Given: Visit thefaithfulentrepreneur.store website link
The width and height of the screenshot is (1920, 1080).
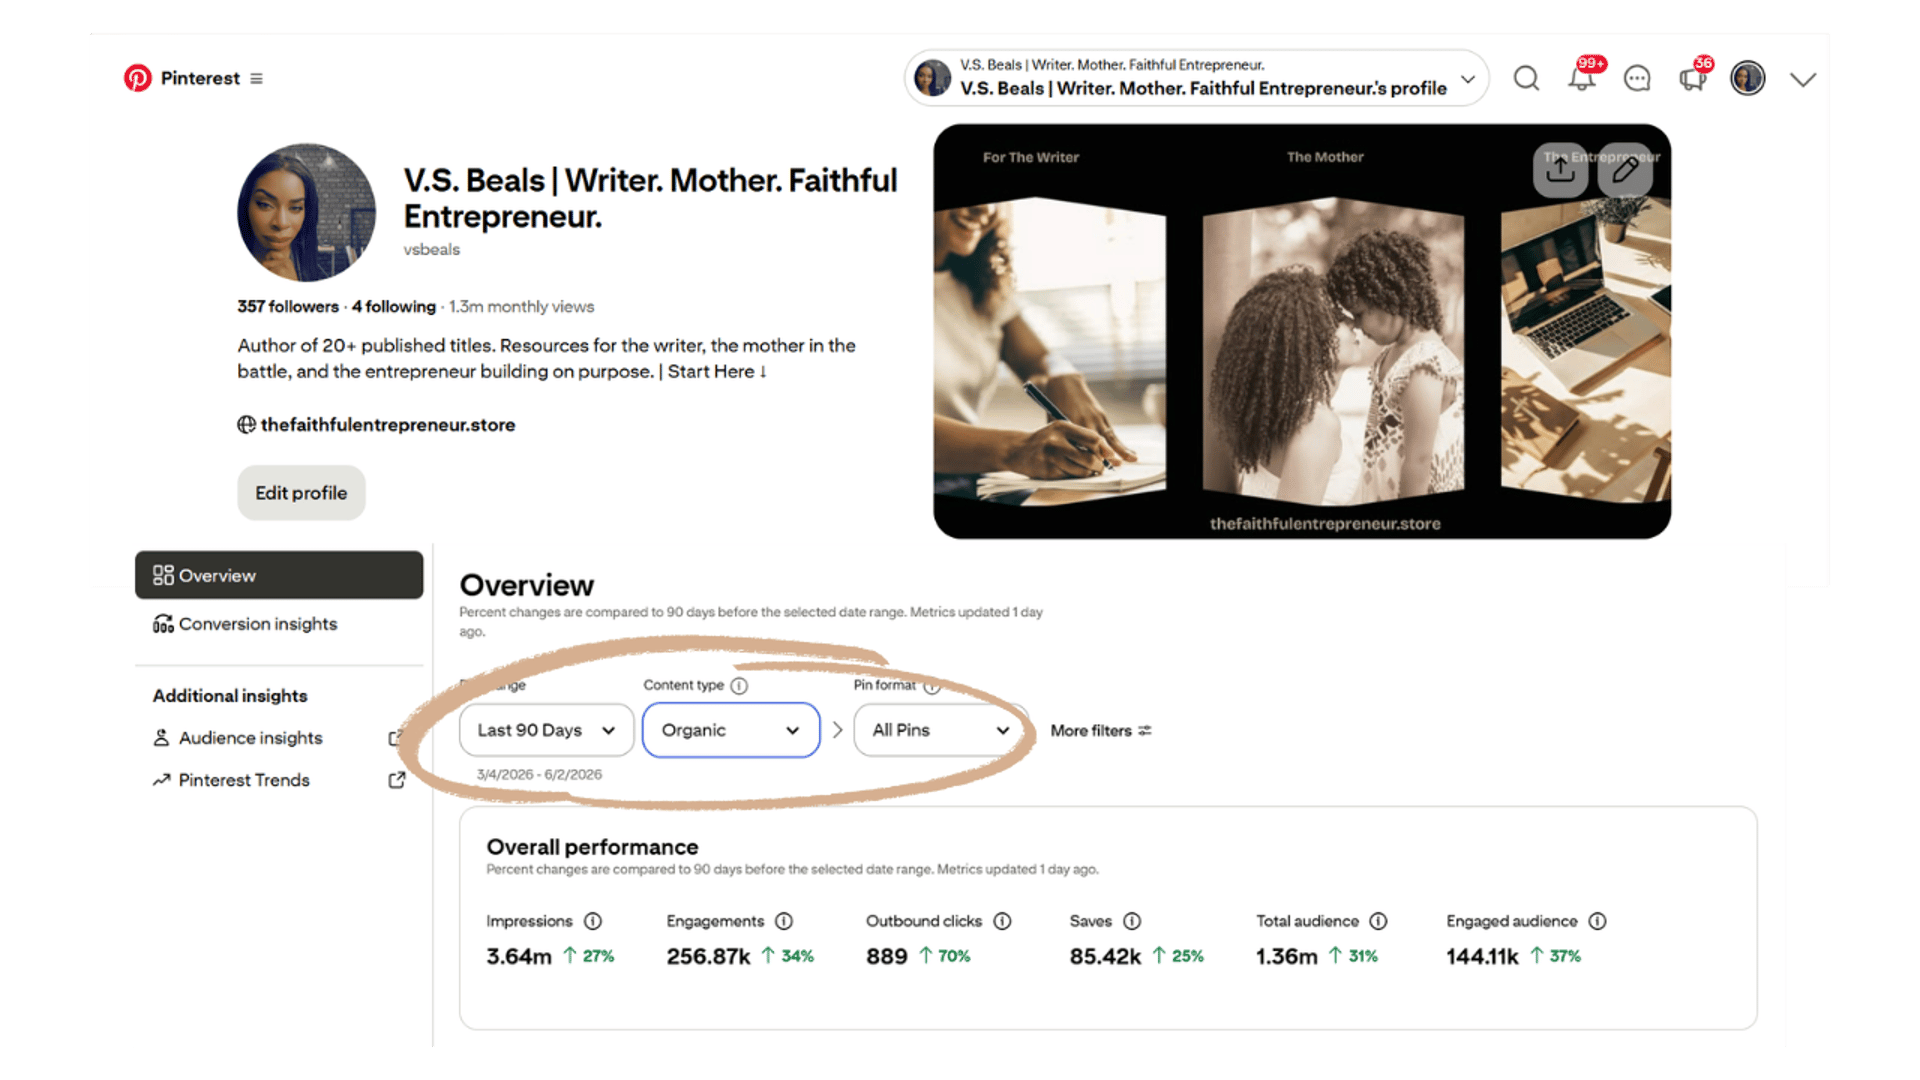Looking at the screenshot, I should pyautogui.click(x=388, y=425).
